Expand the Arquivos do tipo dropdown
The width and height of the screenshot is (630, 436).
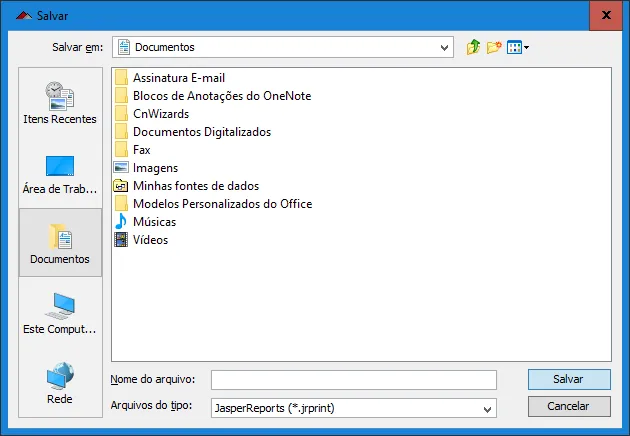pos(487,409)
